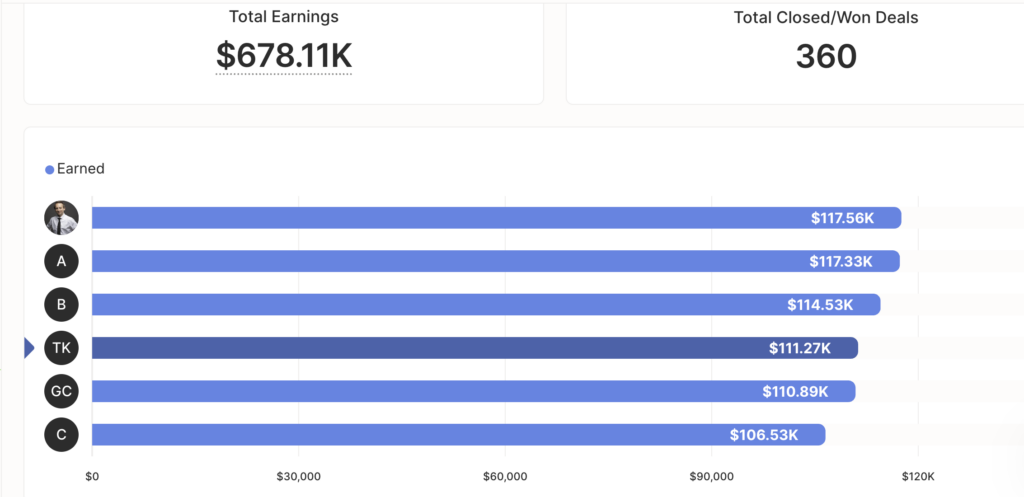This screenshot has width=1024, height=497.
Task: Select the highlighted $111.27K bar for TK
Action: pyautogui.click(x=475, y=348)
